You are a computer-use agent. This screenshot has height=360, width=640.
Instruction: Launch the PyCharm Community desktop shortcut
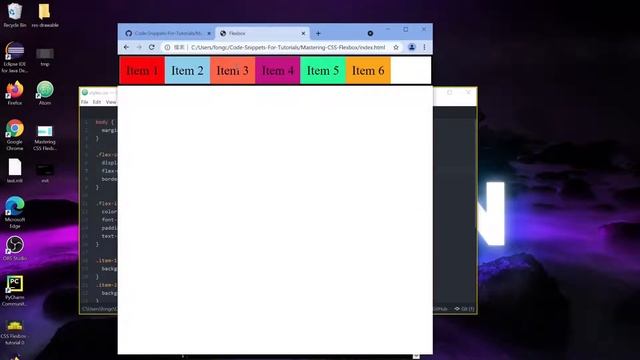15,291
